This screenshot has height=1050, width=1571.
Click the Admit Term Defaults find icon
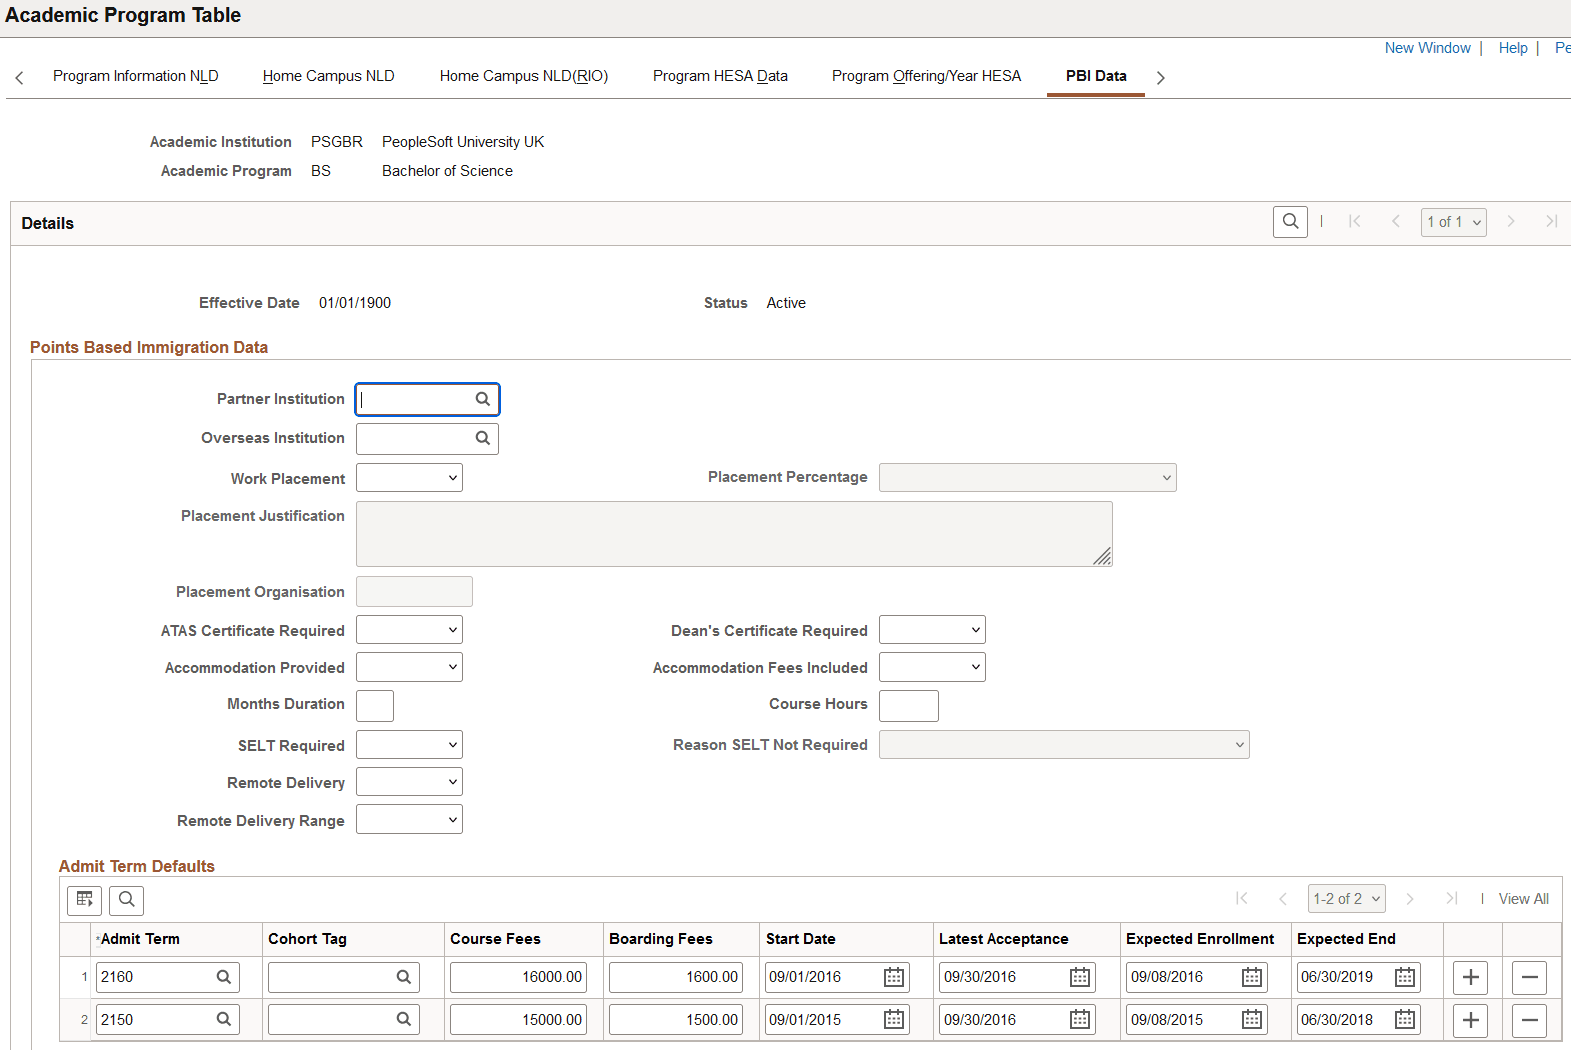coord(127,900)
